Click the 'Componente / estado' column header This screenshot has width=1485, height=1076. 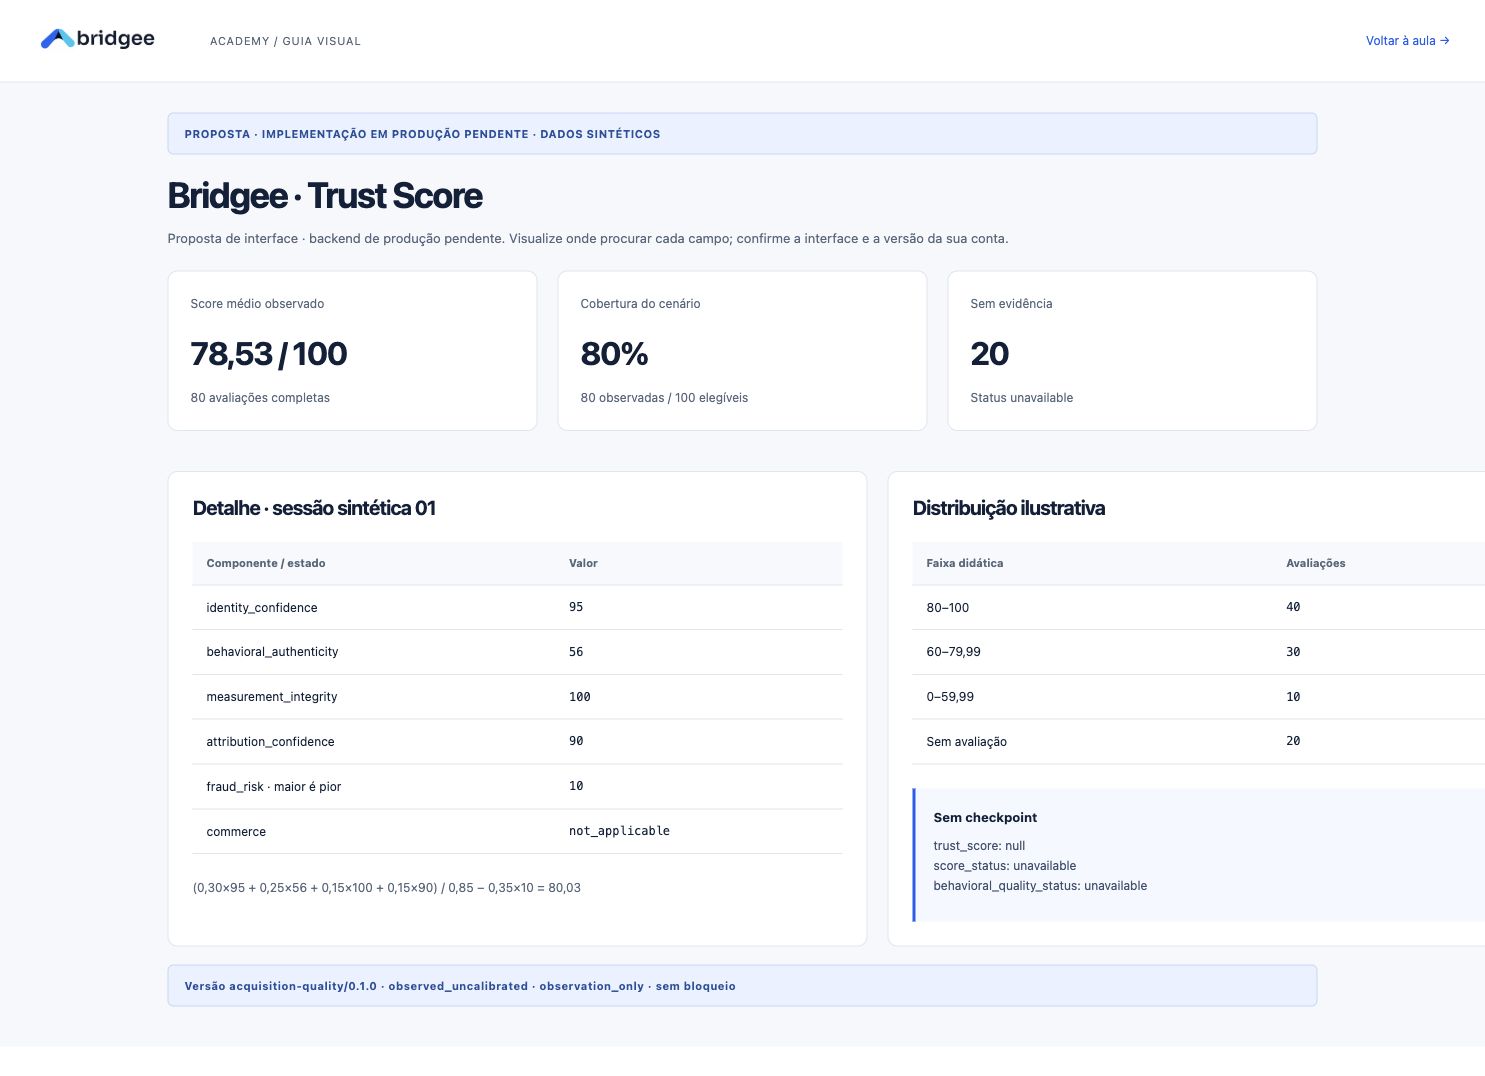266,563
